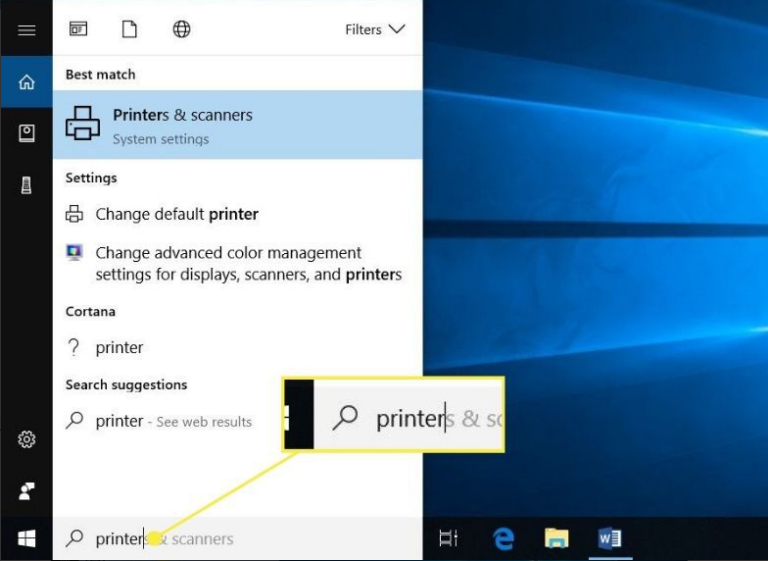The image size is (768, 561).
Task: Filter results by Documents icon
Action: (129, 29)
